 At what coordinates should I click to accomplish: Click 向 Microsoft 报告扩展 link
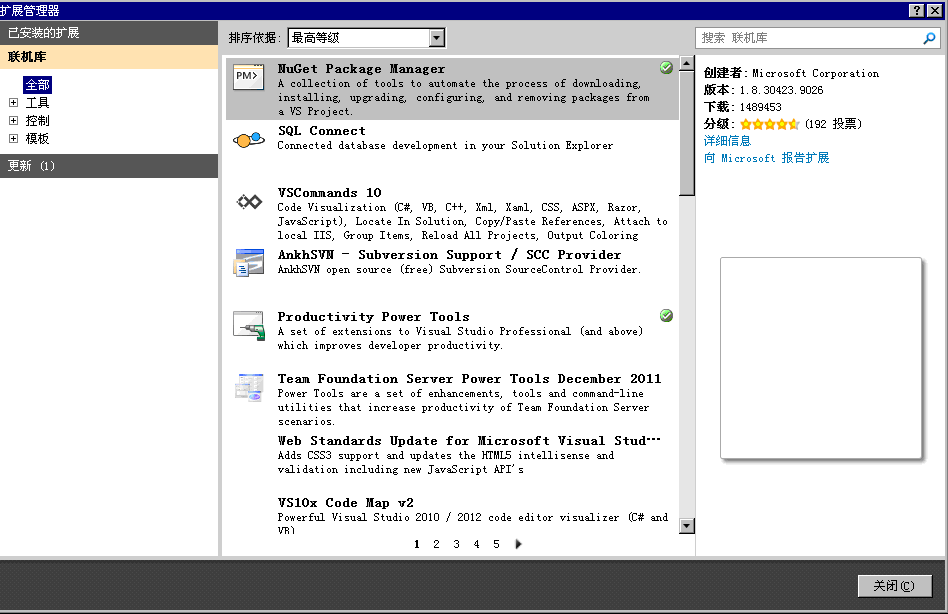(x=766, y=158)
